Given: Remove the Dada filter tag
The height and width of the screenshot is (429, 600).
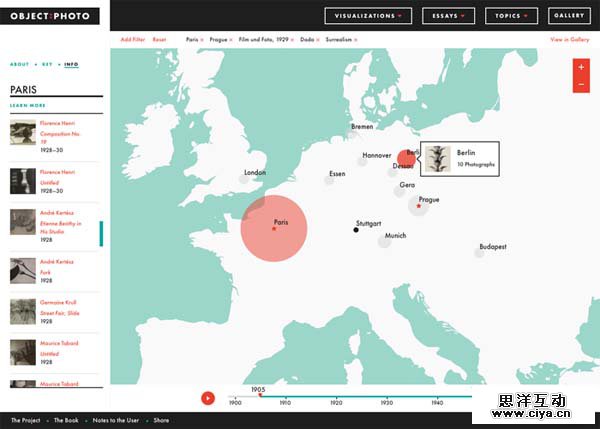Looking at the screenshot, I should pyautogui.click(x=320, y=40).
